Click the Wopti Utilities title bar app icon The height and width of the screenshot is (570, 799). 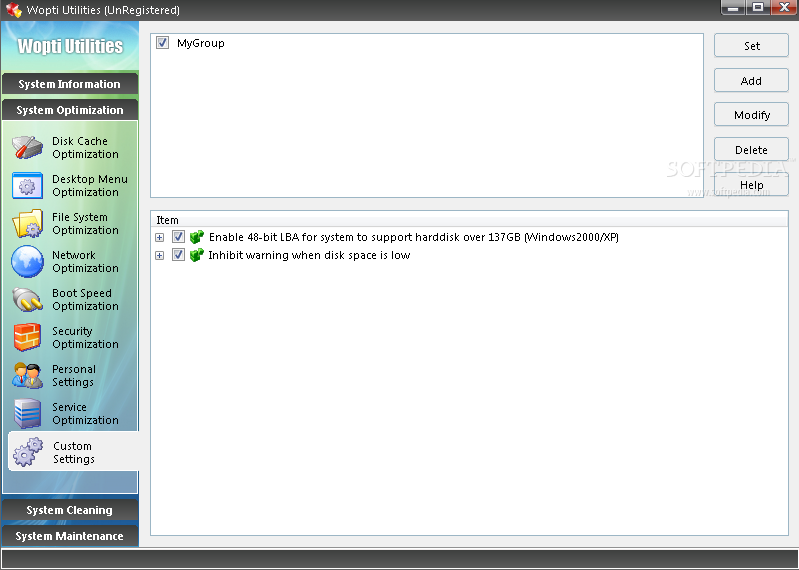point(14,10)
